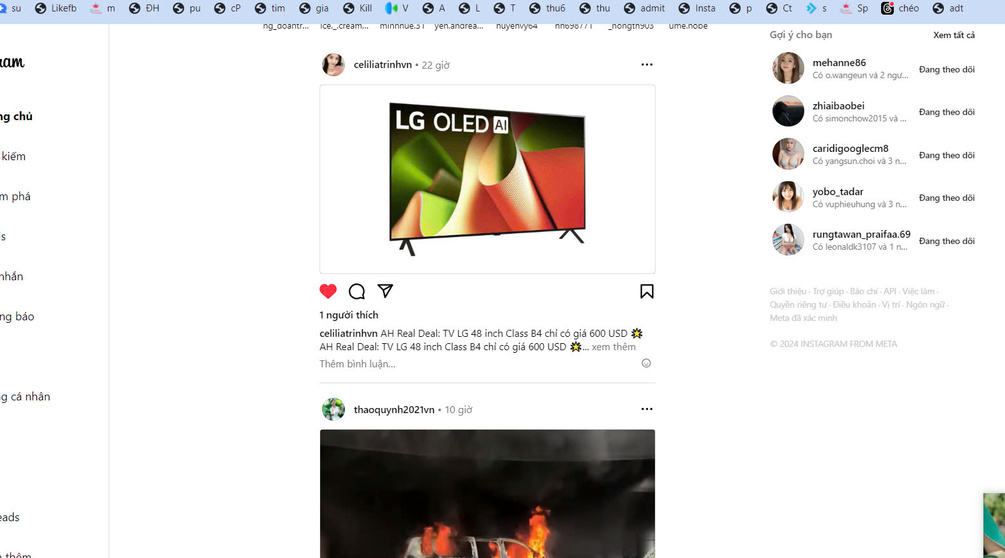Open yobo_tadar suggested profile avatar

788,197
